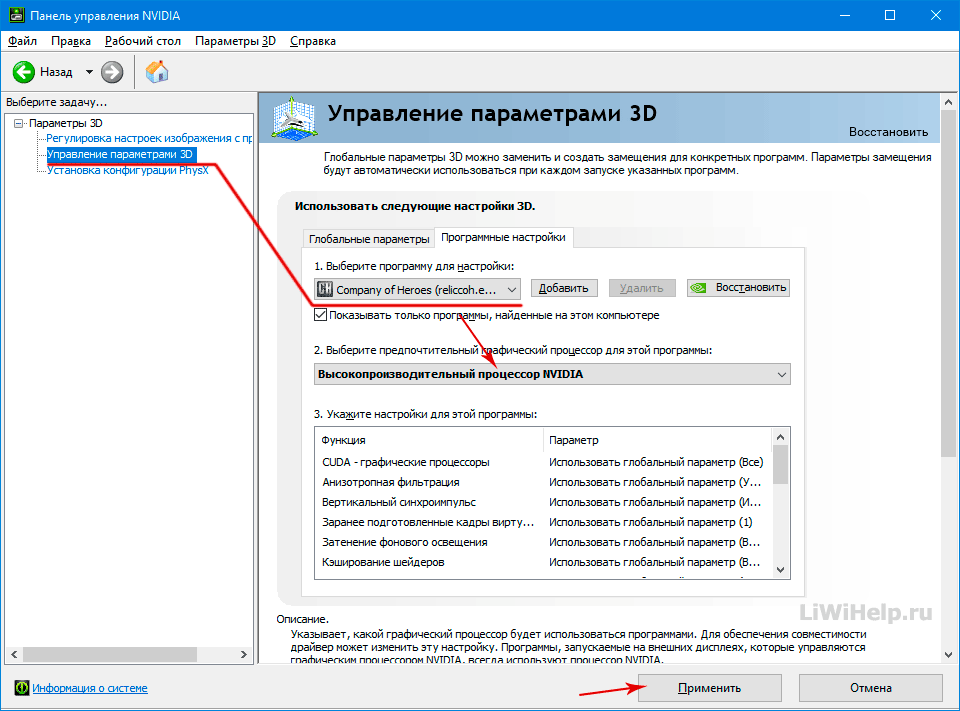Open the Справка menu
This screenshot has width=960, height=711.
tap(312, 41)
